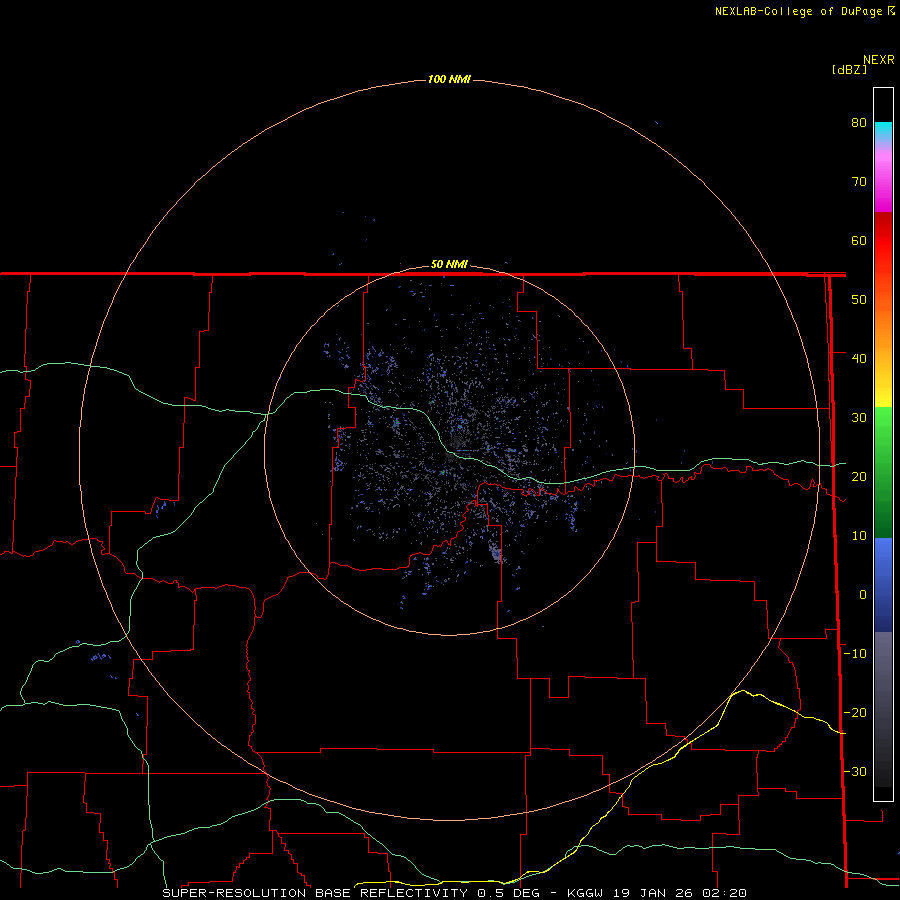Click the dBZ unit label above the legend
Image resolution: width=900 pixels, height=900 pixels.
tap(849, 70)
